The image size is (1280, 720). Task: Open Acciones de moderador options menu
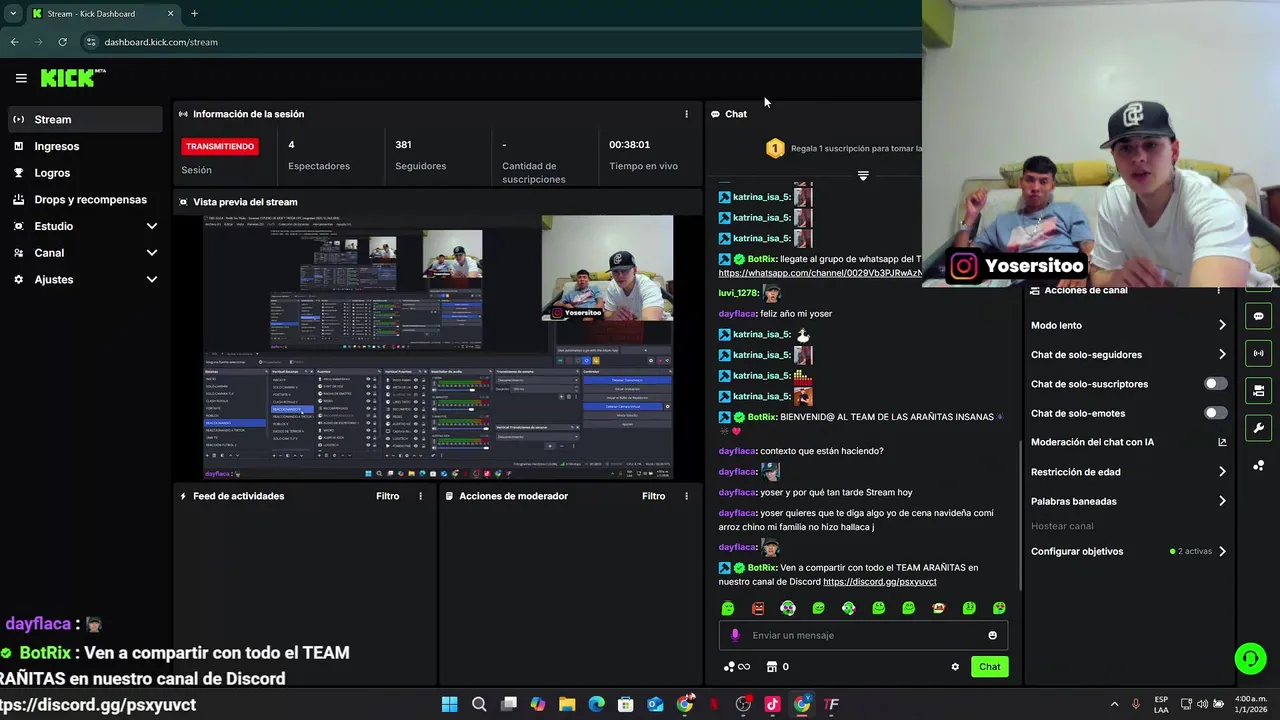click(x=686, y=496)
